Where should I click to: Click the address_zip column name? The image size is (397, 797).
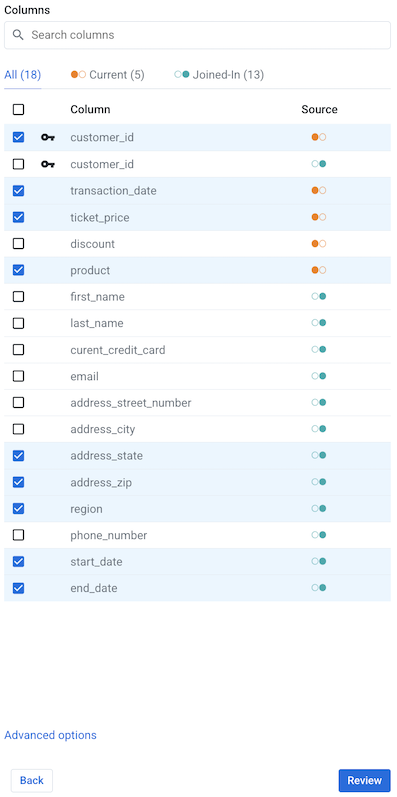[101, 482]
